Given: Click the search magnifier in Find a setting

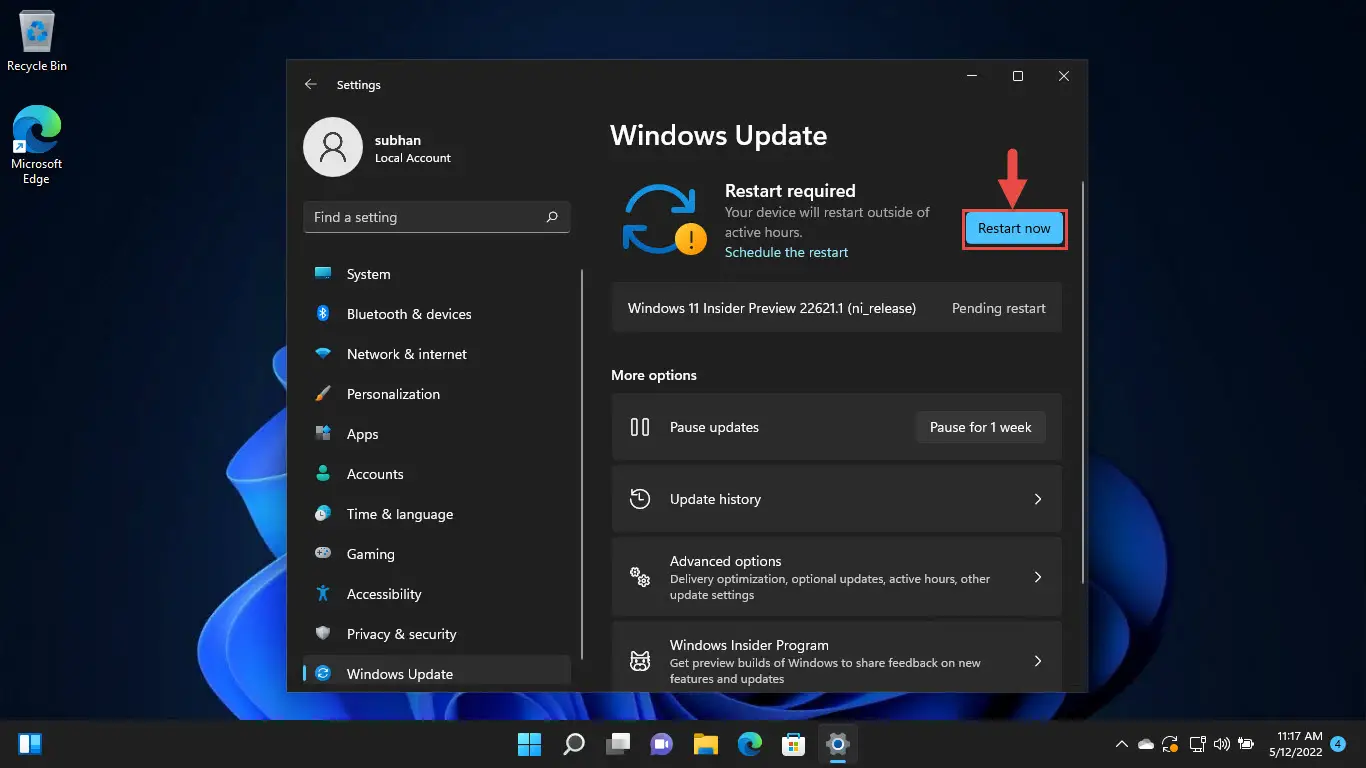Looking at the screenshot, I should click(x=552, y=217).
